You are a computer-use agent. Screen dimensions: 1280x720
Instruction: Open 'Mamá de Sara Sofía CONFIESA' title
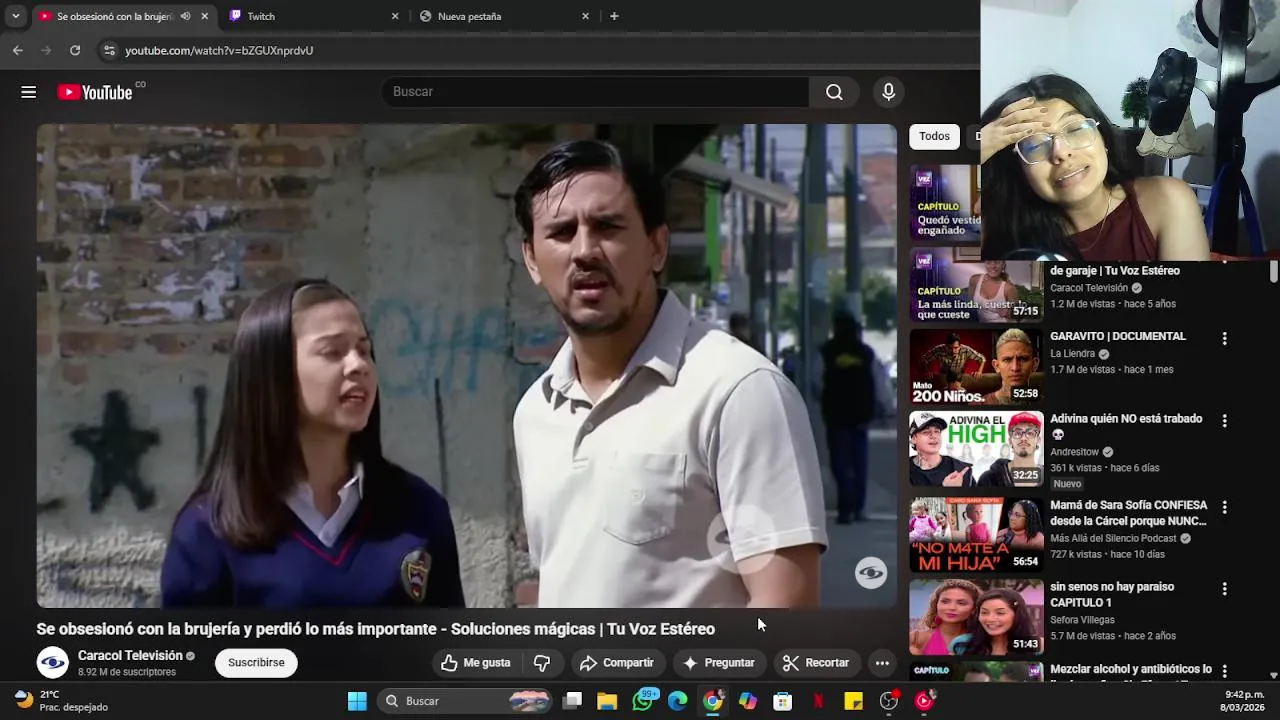coord(1129,513)
